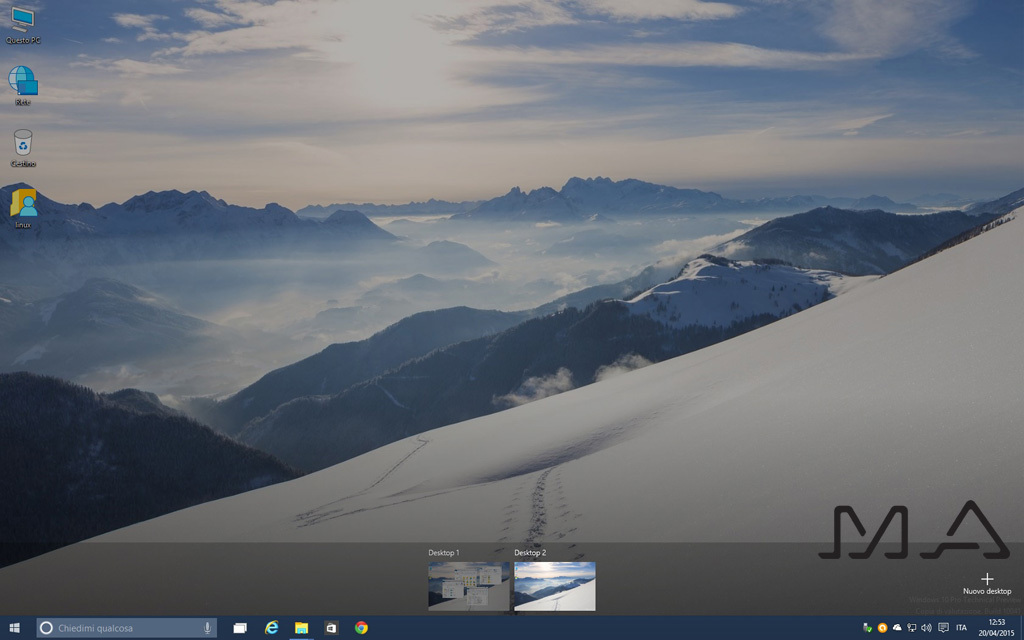This screenshot has height=640, width=1024.
Task: Launch Internet Explorer from the taskbar
Action: [x=271, y=628]
